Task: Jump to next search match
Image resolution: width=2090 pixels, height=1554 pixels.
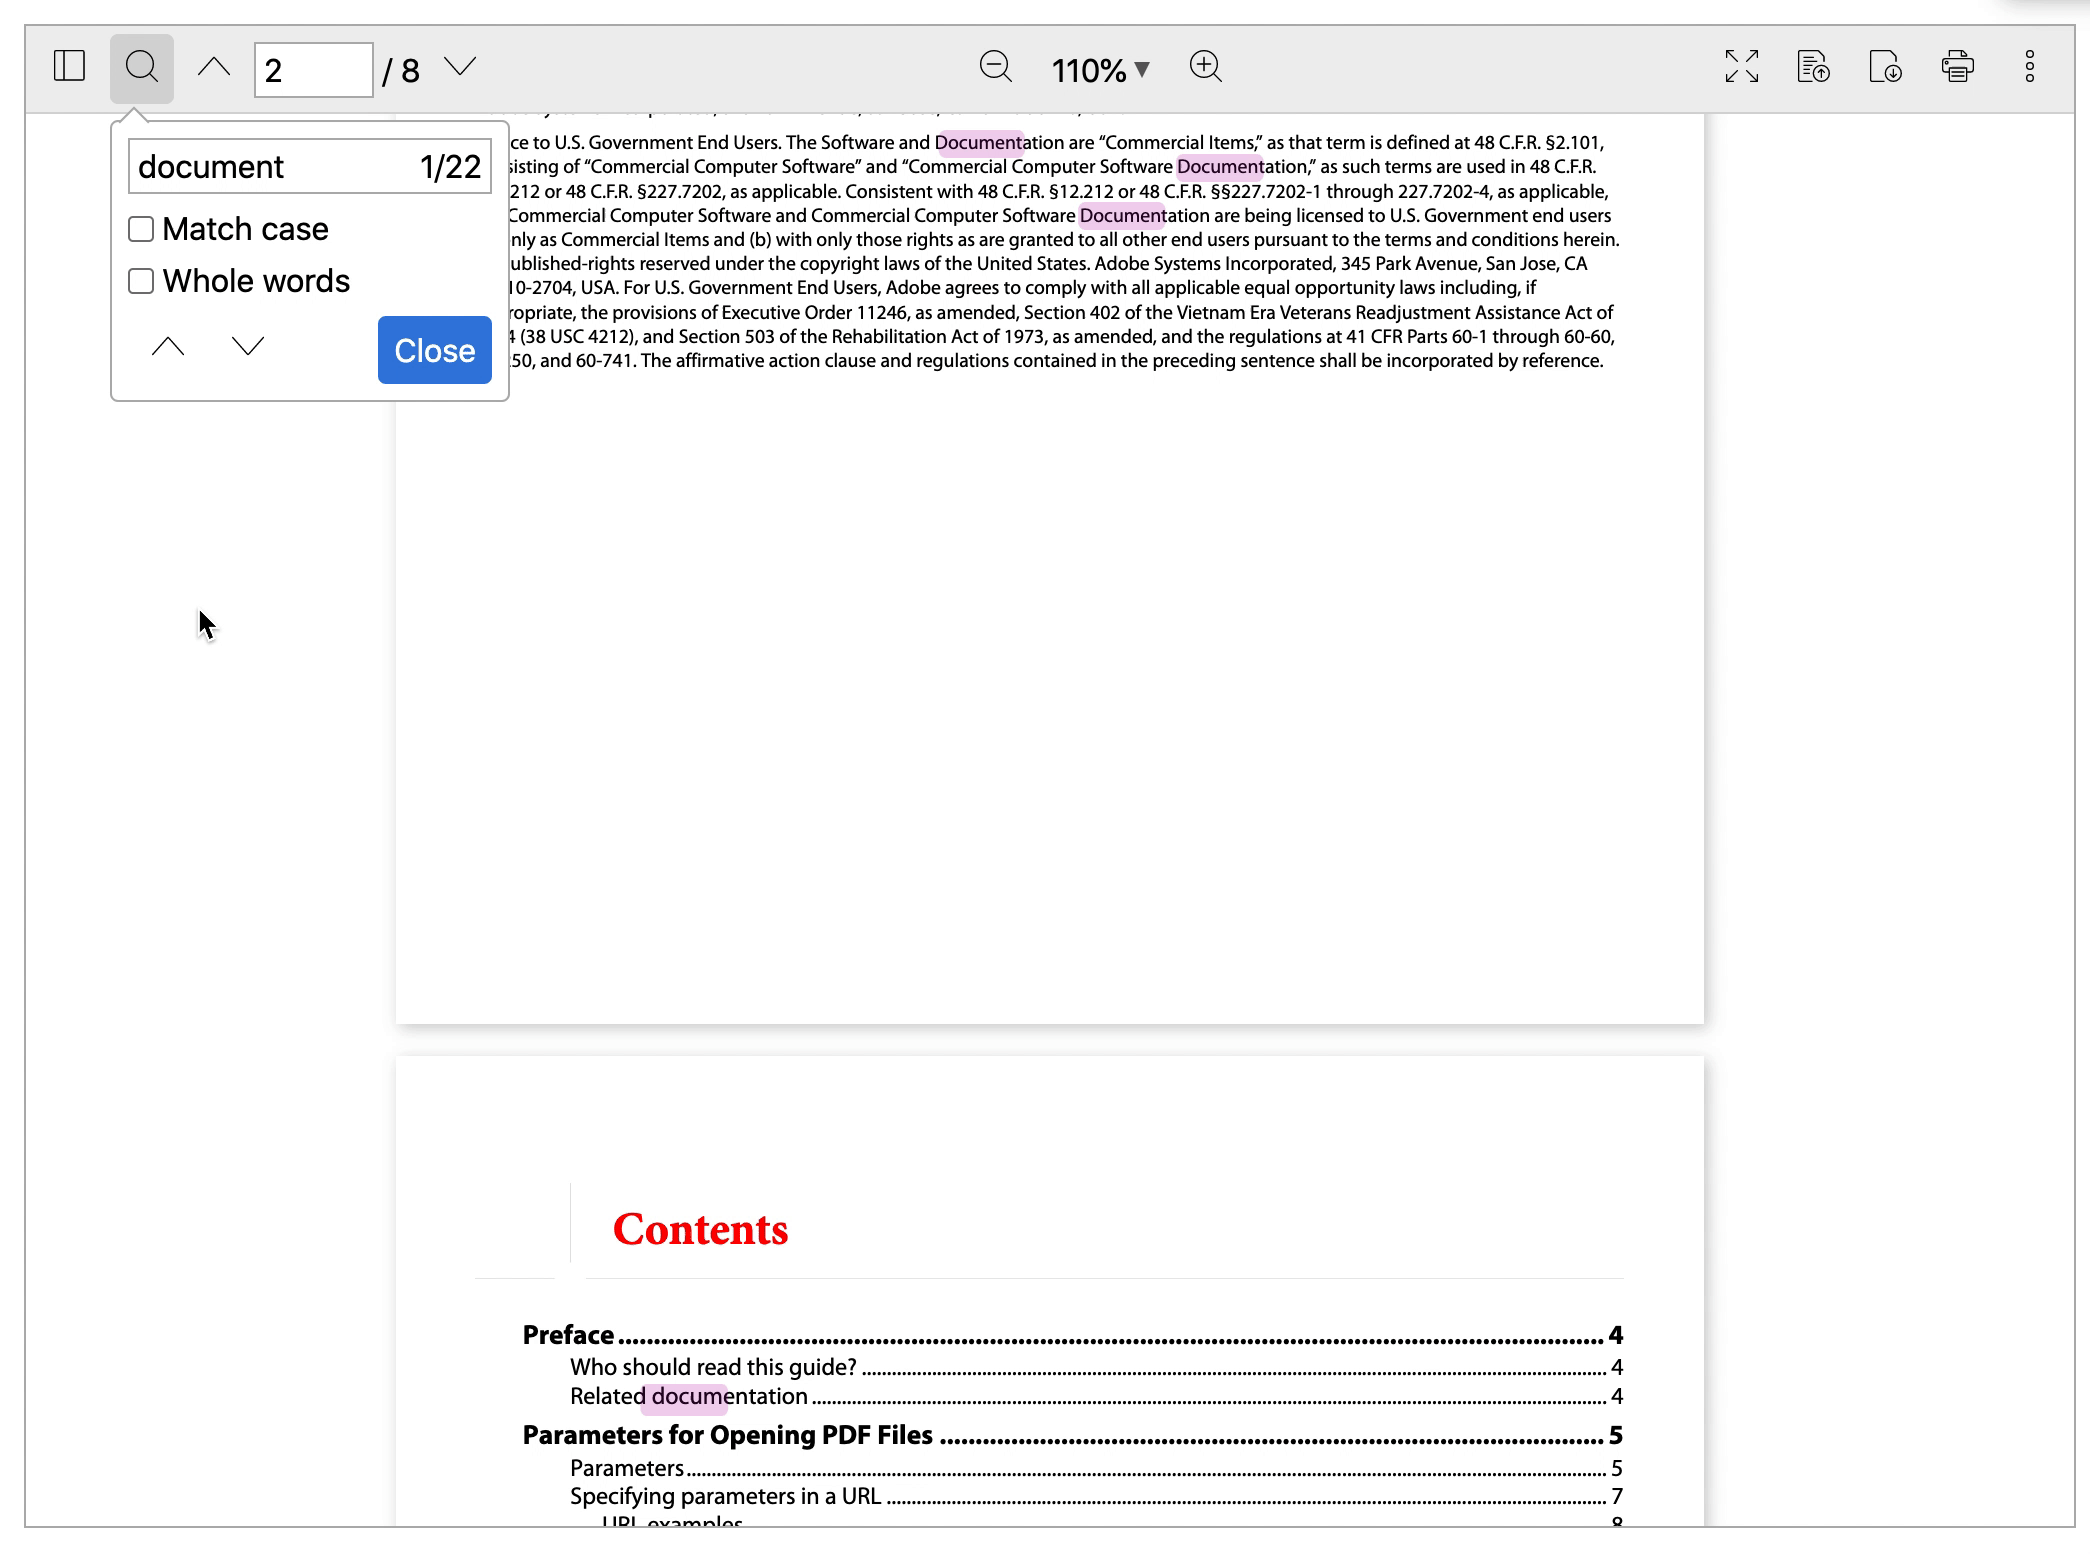Action: pyautogui.click(x=248, y=347)
